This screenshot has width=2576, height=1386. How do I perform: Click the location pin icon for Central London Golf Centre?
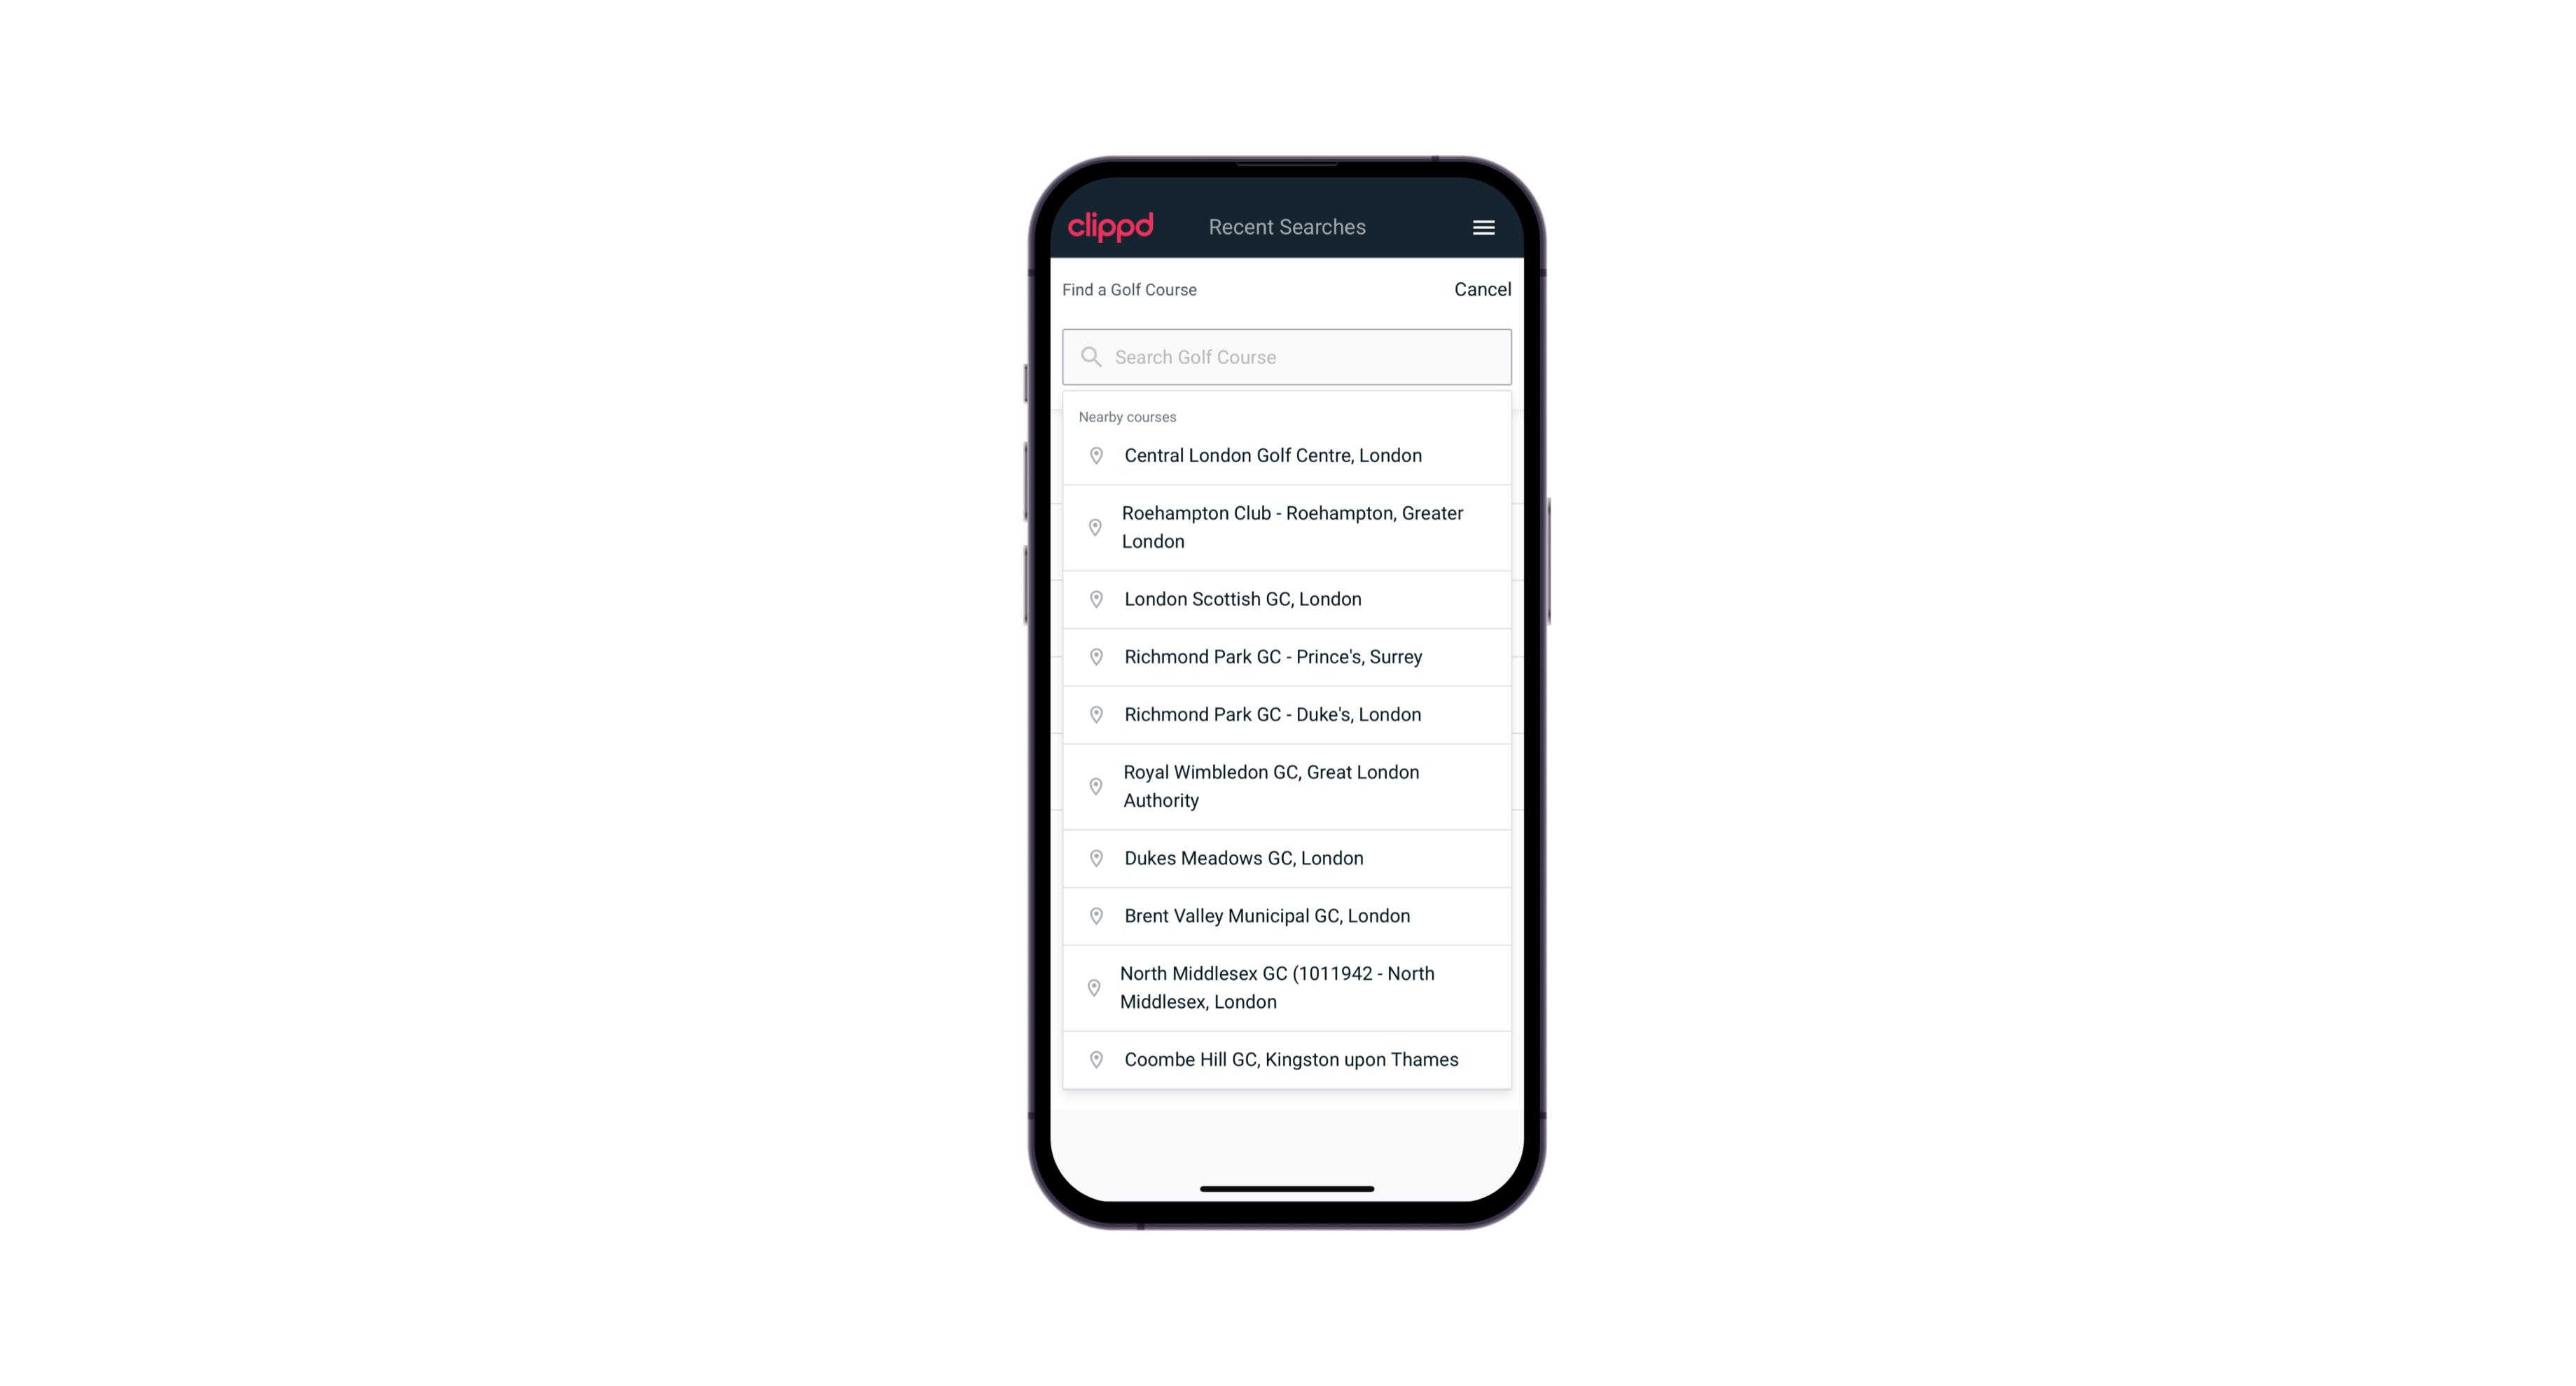coord(1093,456)
